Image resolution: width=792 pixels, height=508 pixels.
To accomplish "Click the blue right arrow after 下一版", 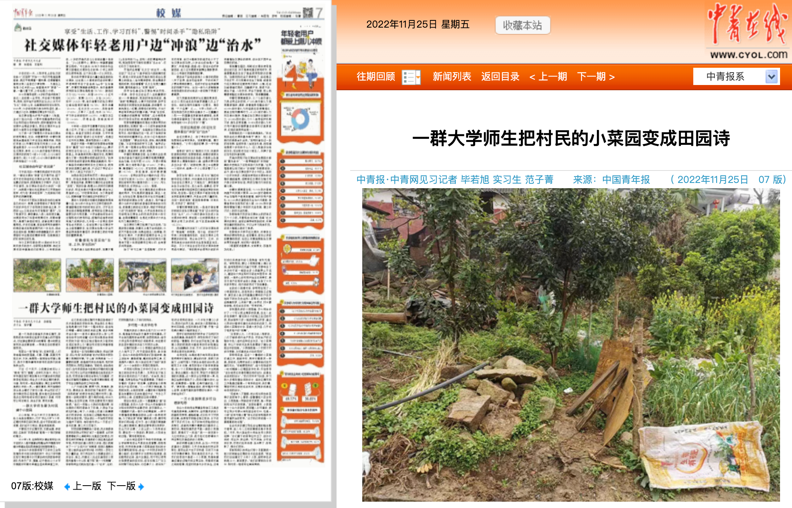I will [x=142, y=487].
